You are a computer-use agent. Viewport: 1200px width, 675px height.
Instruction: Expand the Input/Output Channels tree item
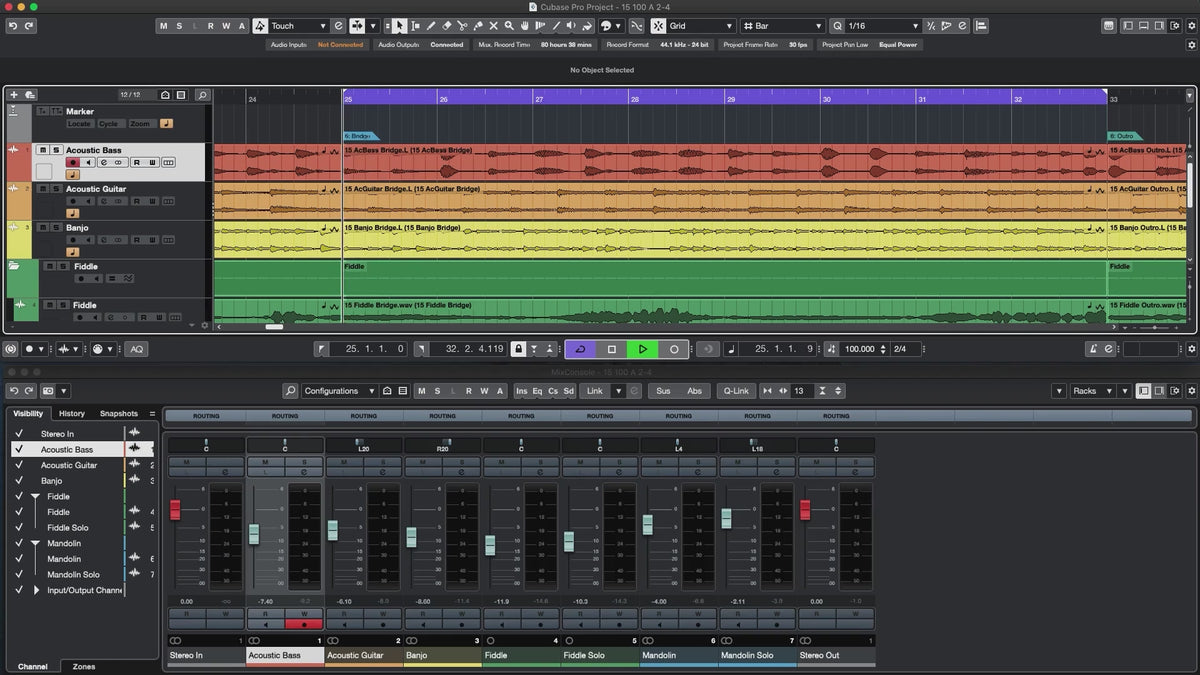[37, 590]
